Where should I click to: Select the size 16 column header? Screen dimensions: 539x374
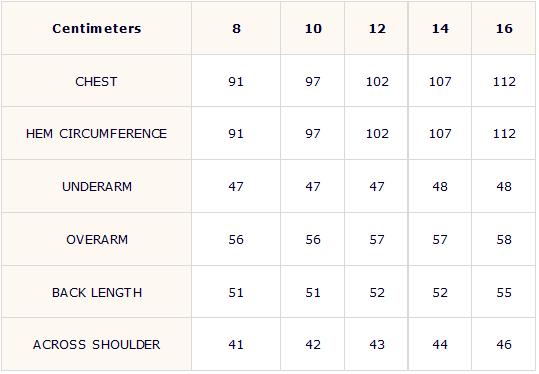(x=504, y=29)
